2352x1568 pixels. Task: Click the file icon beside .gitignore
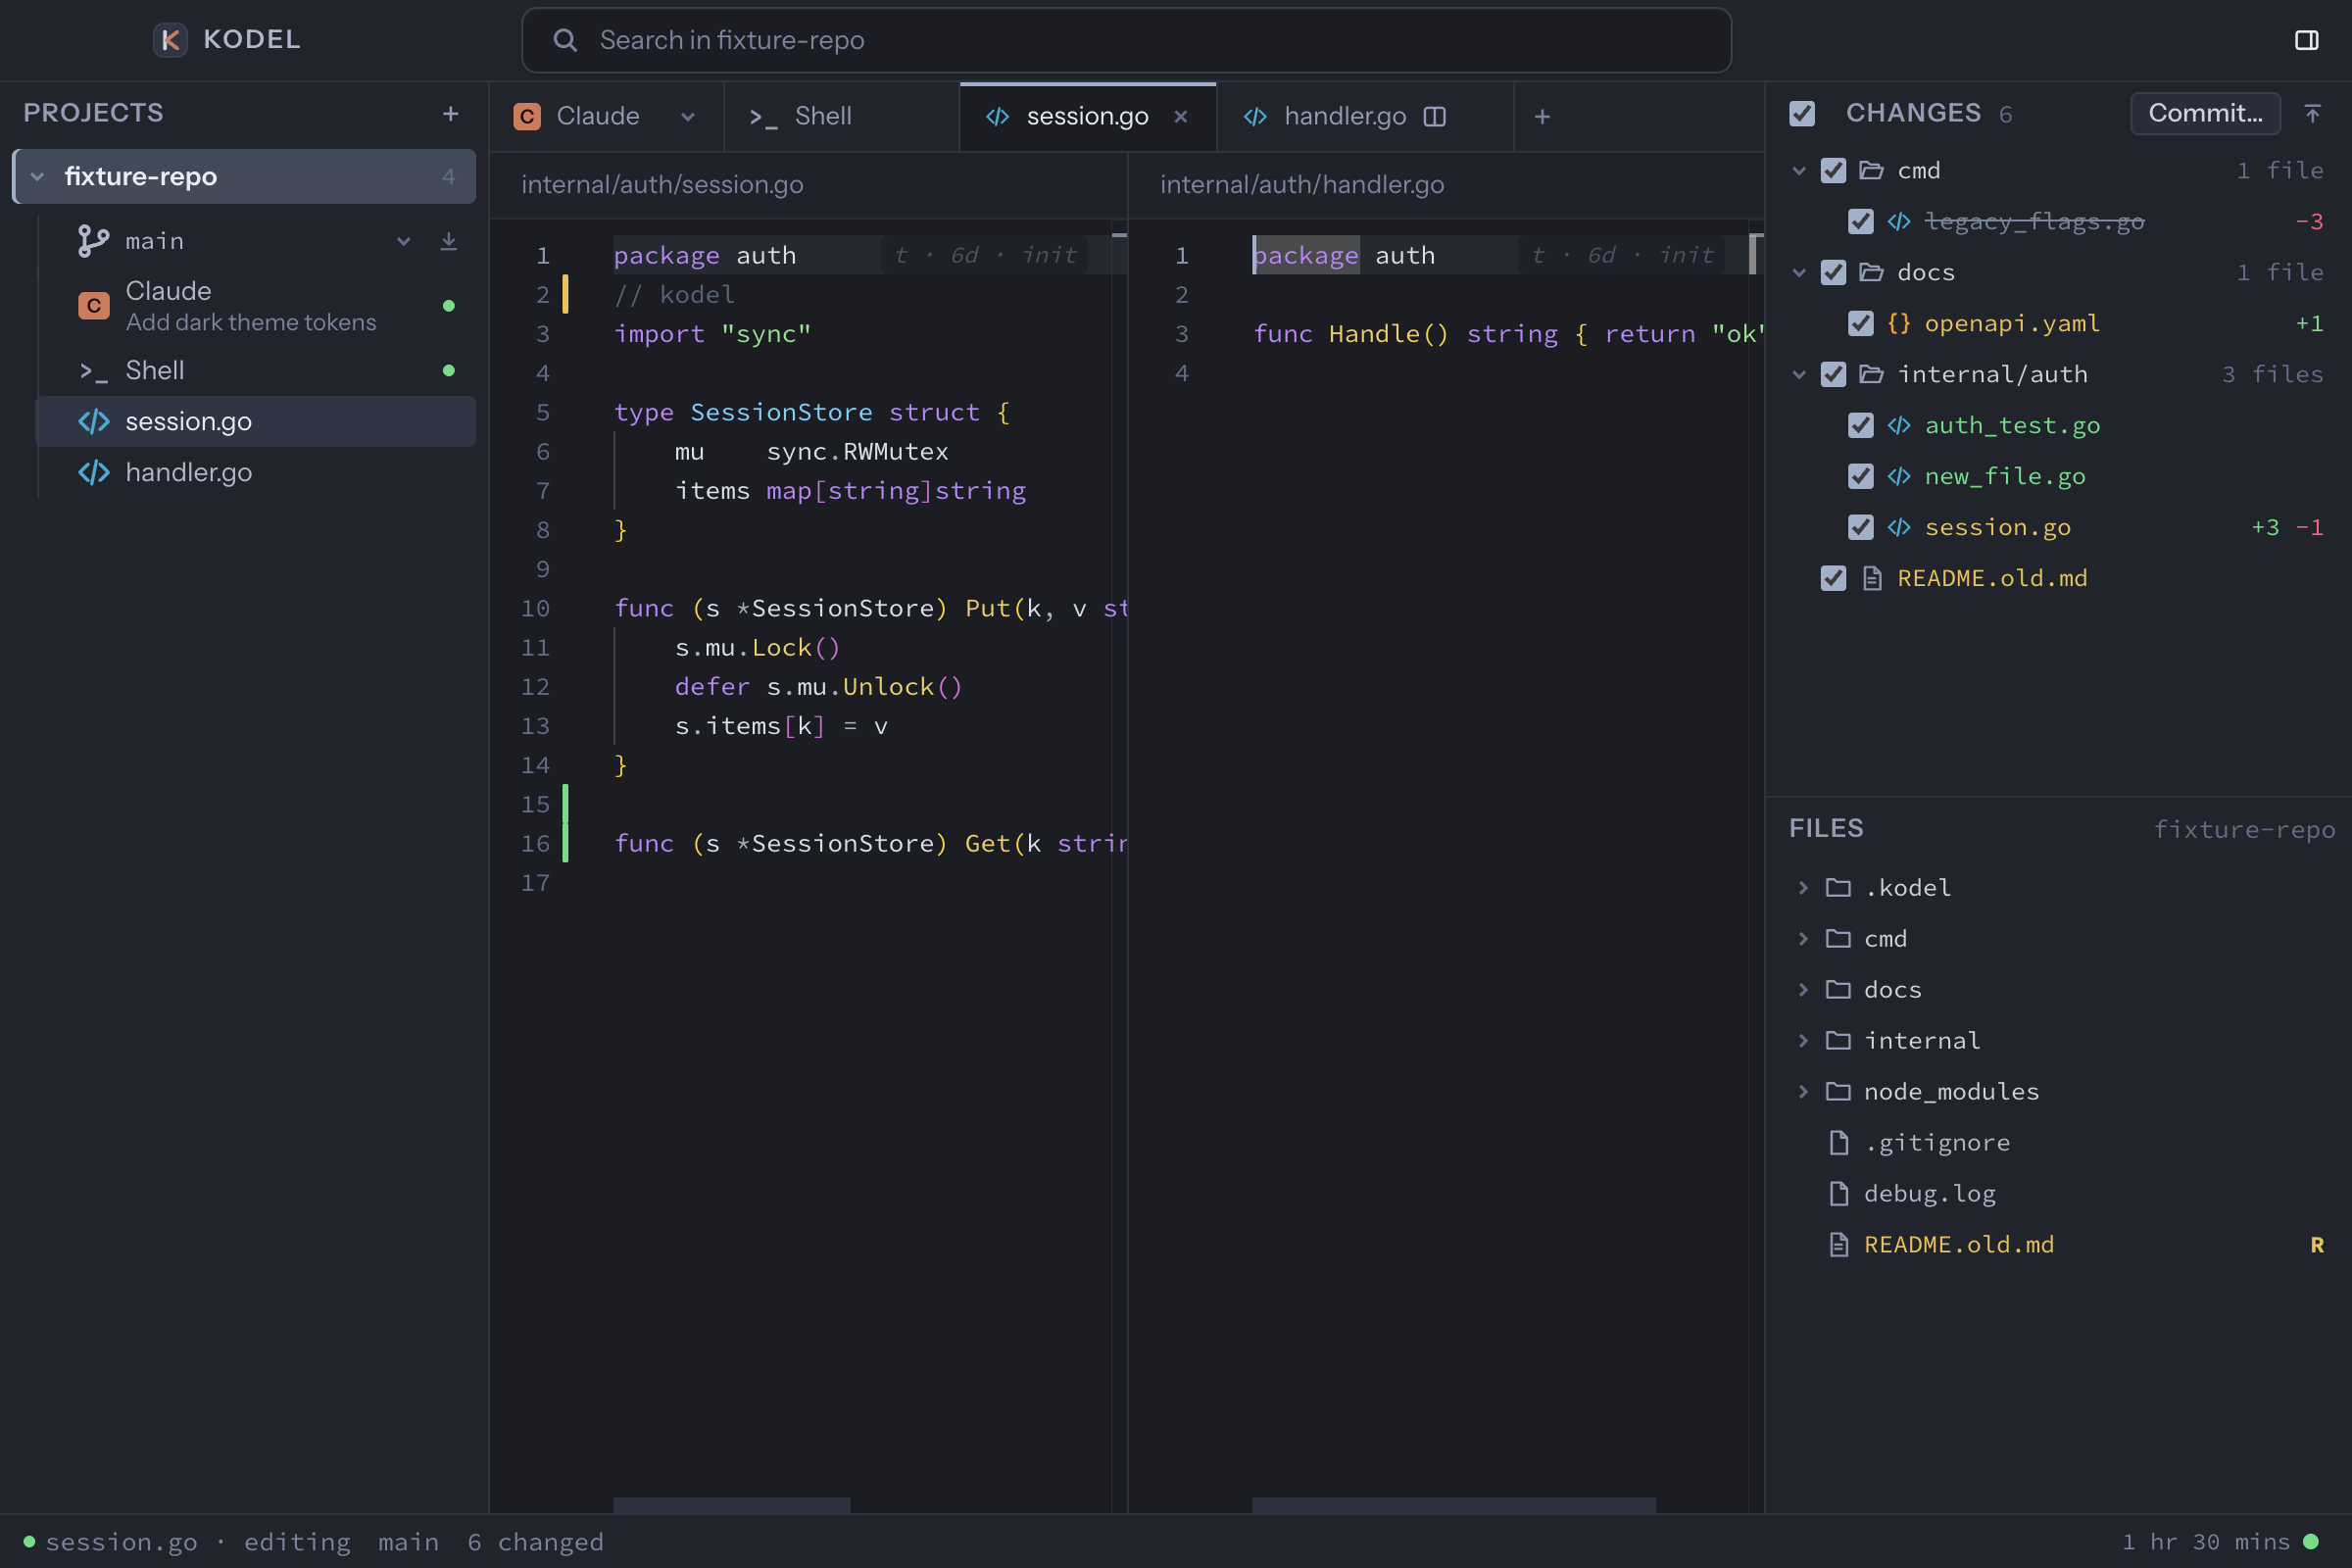click(1838, 1143)
